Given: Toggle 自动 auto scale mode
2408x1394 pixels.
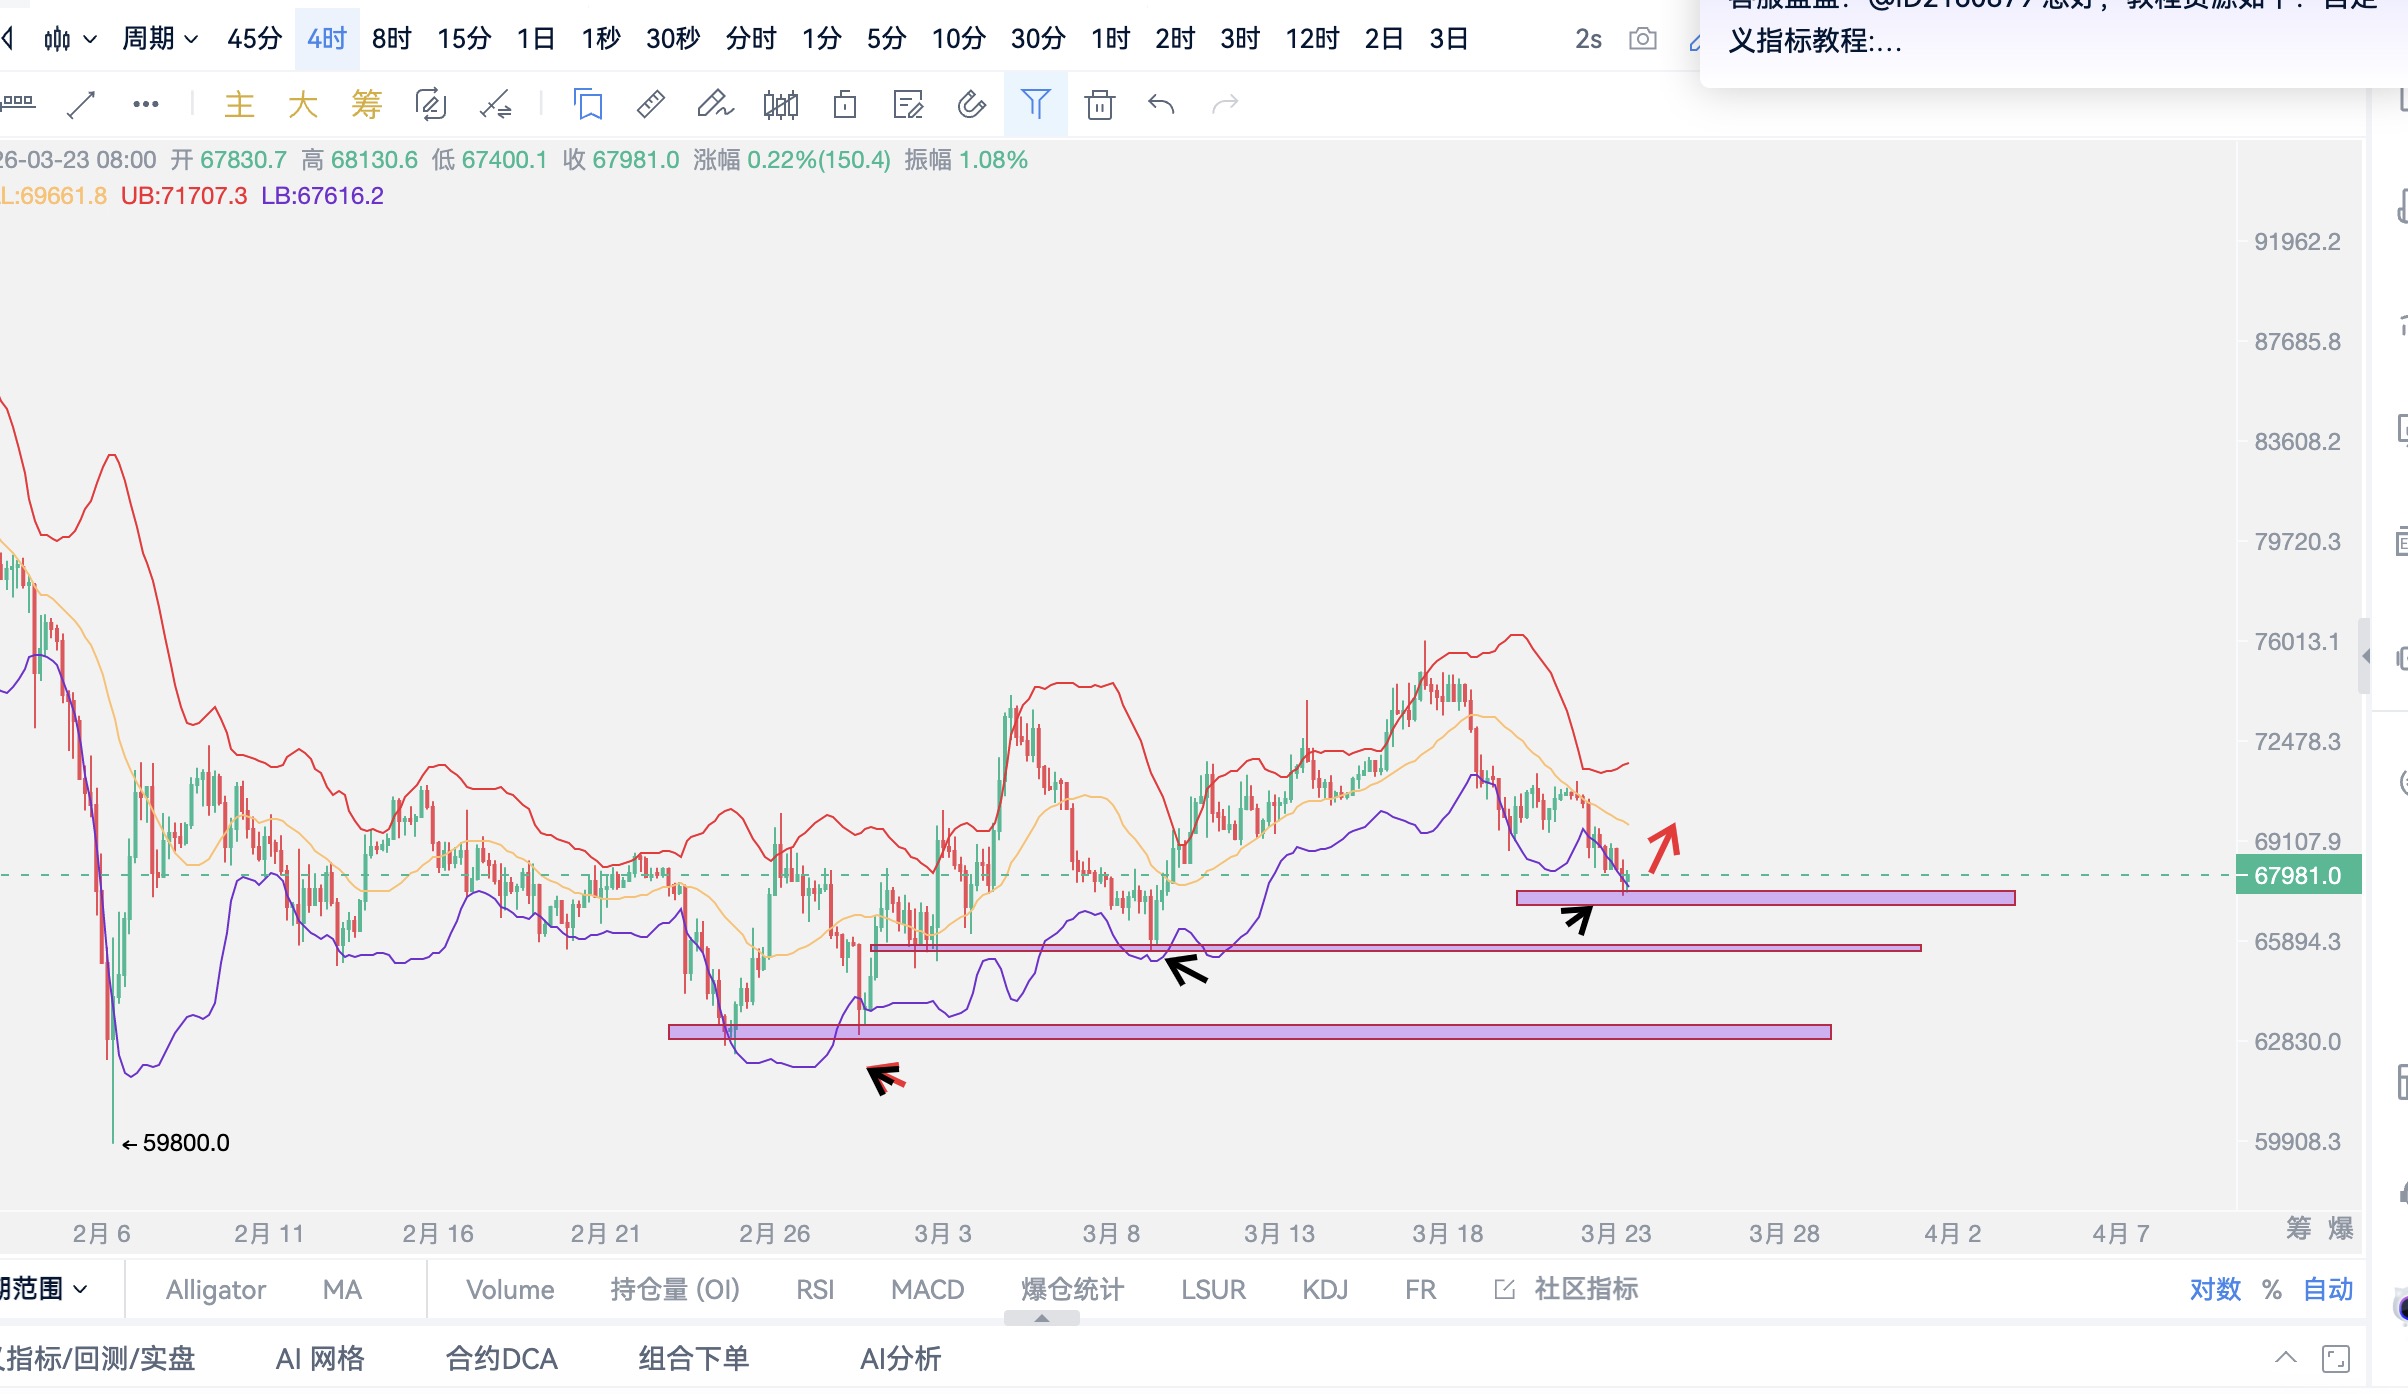Looking at the screenshot, I should 2328,1289.
